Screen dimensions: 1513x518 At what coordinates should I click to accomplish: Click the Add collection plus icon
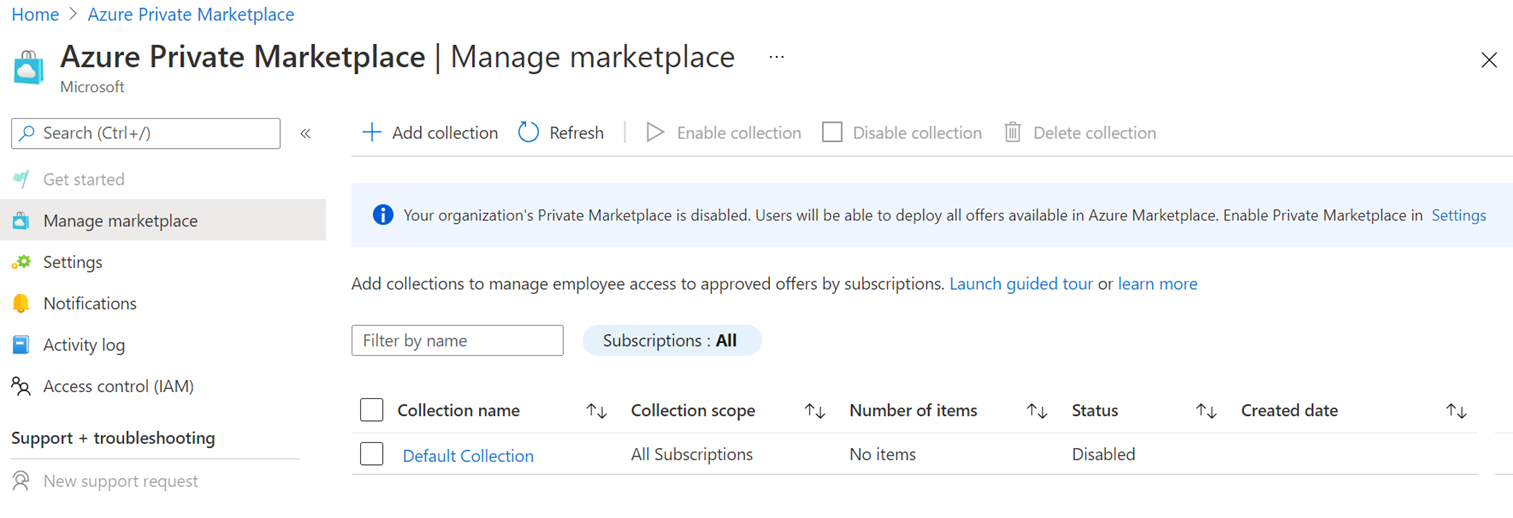(x=372, y=132)
